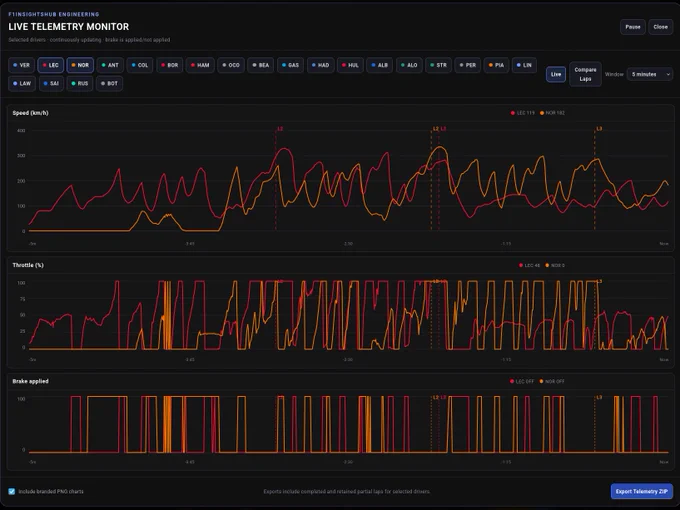Add the ANT driver to charts
Screen dimensions: 680x510
(x=110, y=65)
